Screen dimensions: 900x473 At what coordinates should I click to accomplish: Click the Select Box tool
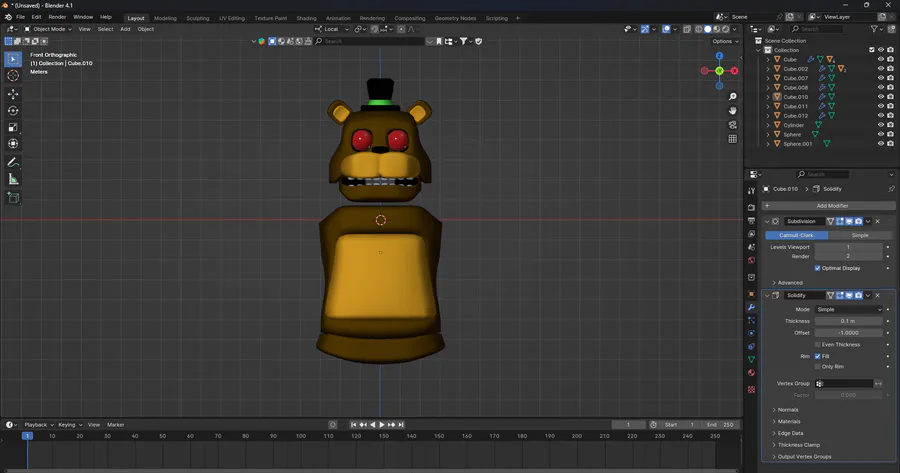coord(13,59)
